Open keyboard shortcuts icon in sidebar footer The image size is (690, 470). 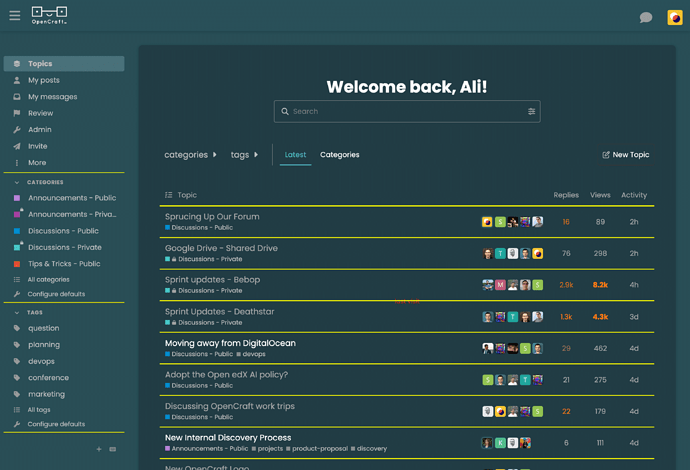pyautogui.click(x=113, y=449)
